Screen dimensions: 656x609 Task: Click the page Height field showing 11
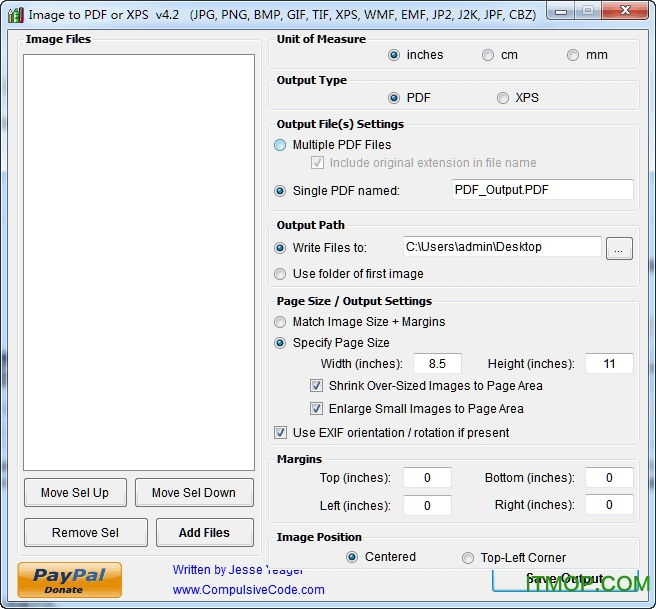coord(609,363)
